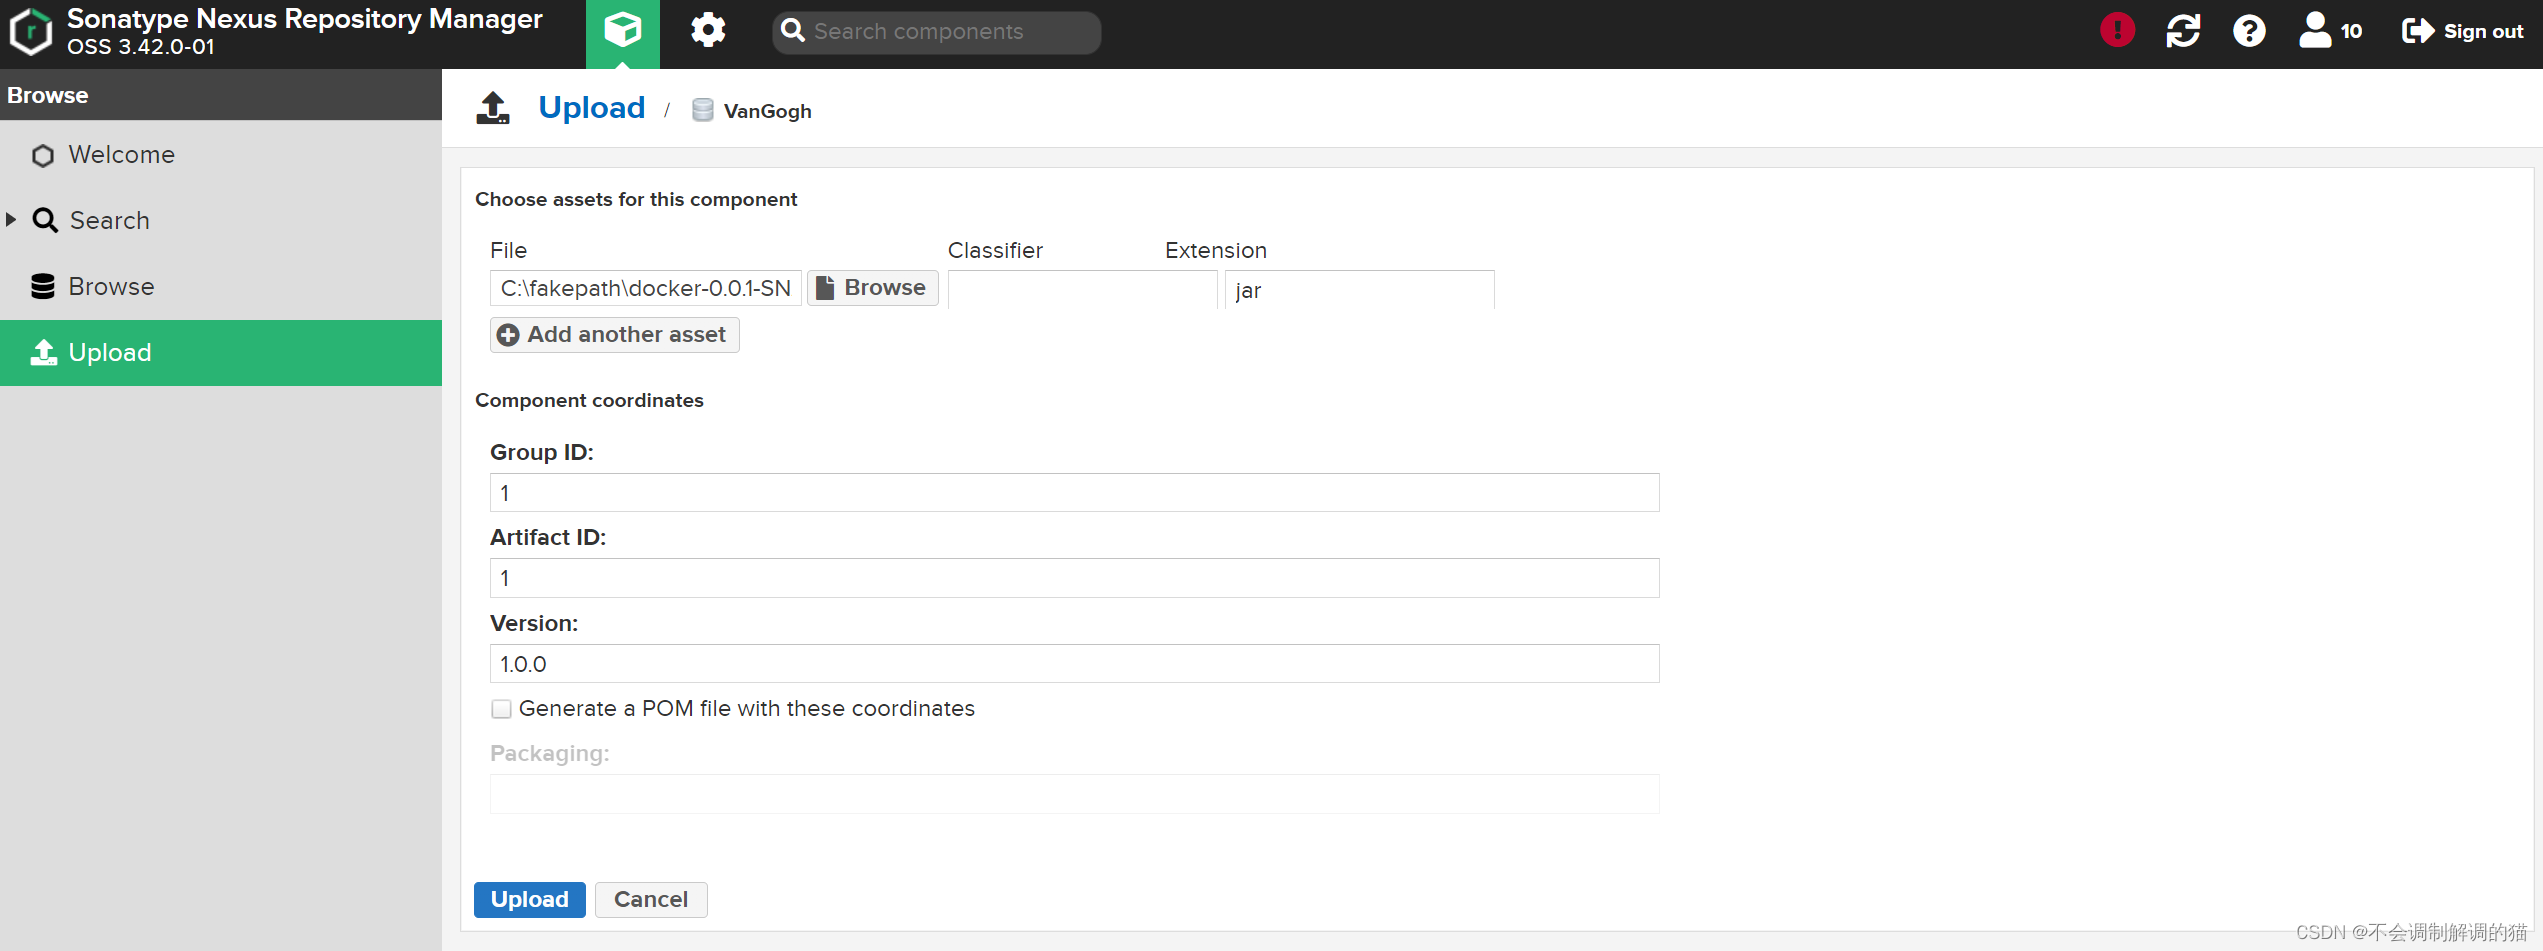
Task: Enable Generate a POM file checkbox
Action: 501,709
